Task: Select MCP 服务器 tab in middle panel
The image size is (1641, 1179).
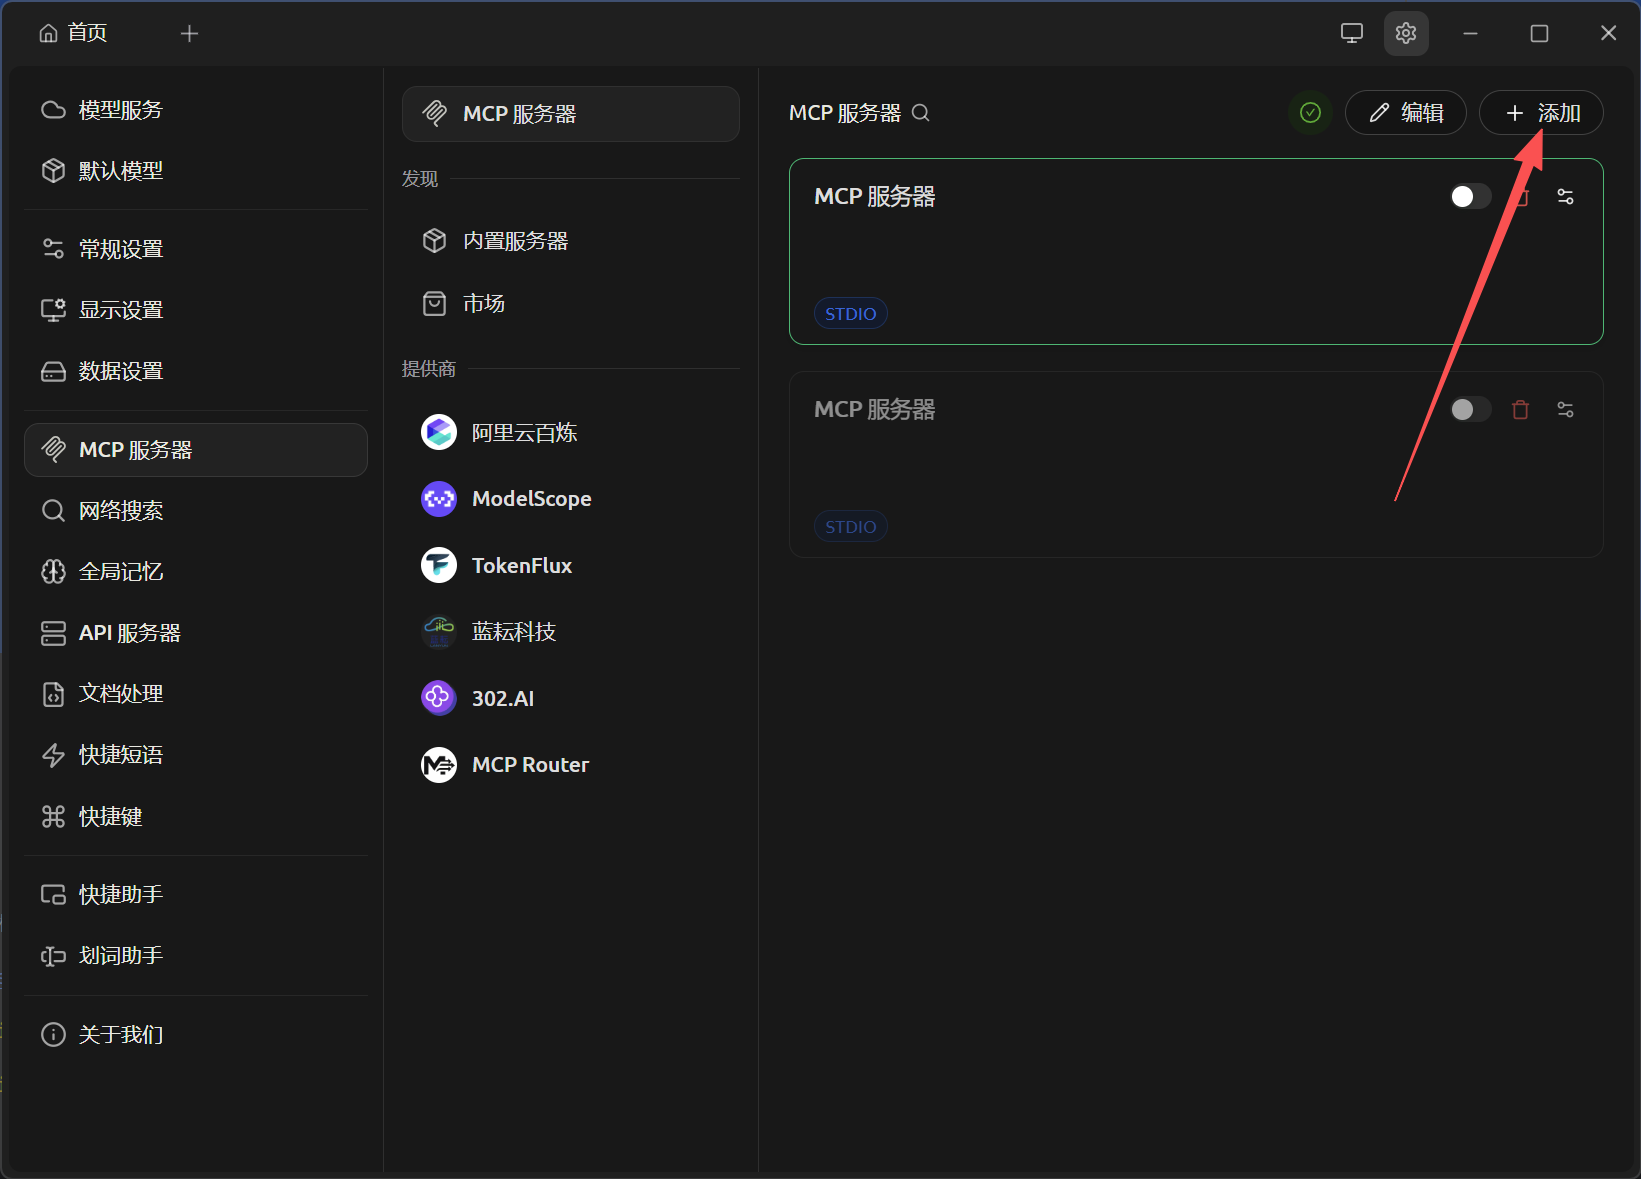Action: click(571, 114)
